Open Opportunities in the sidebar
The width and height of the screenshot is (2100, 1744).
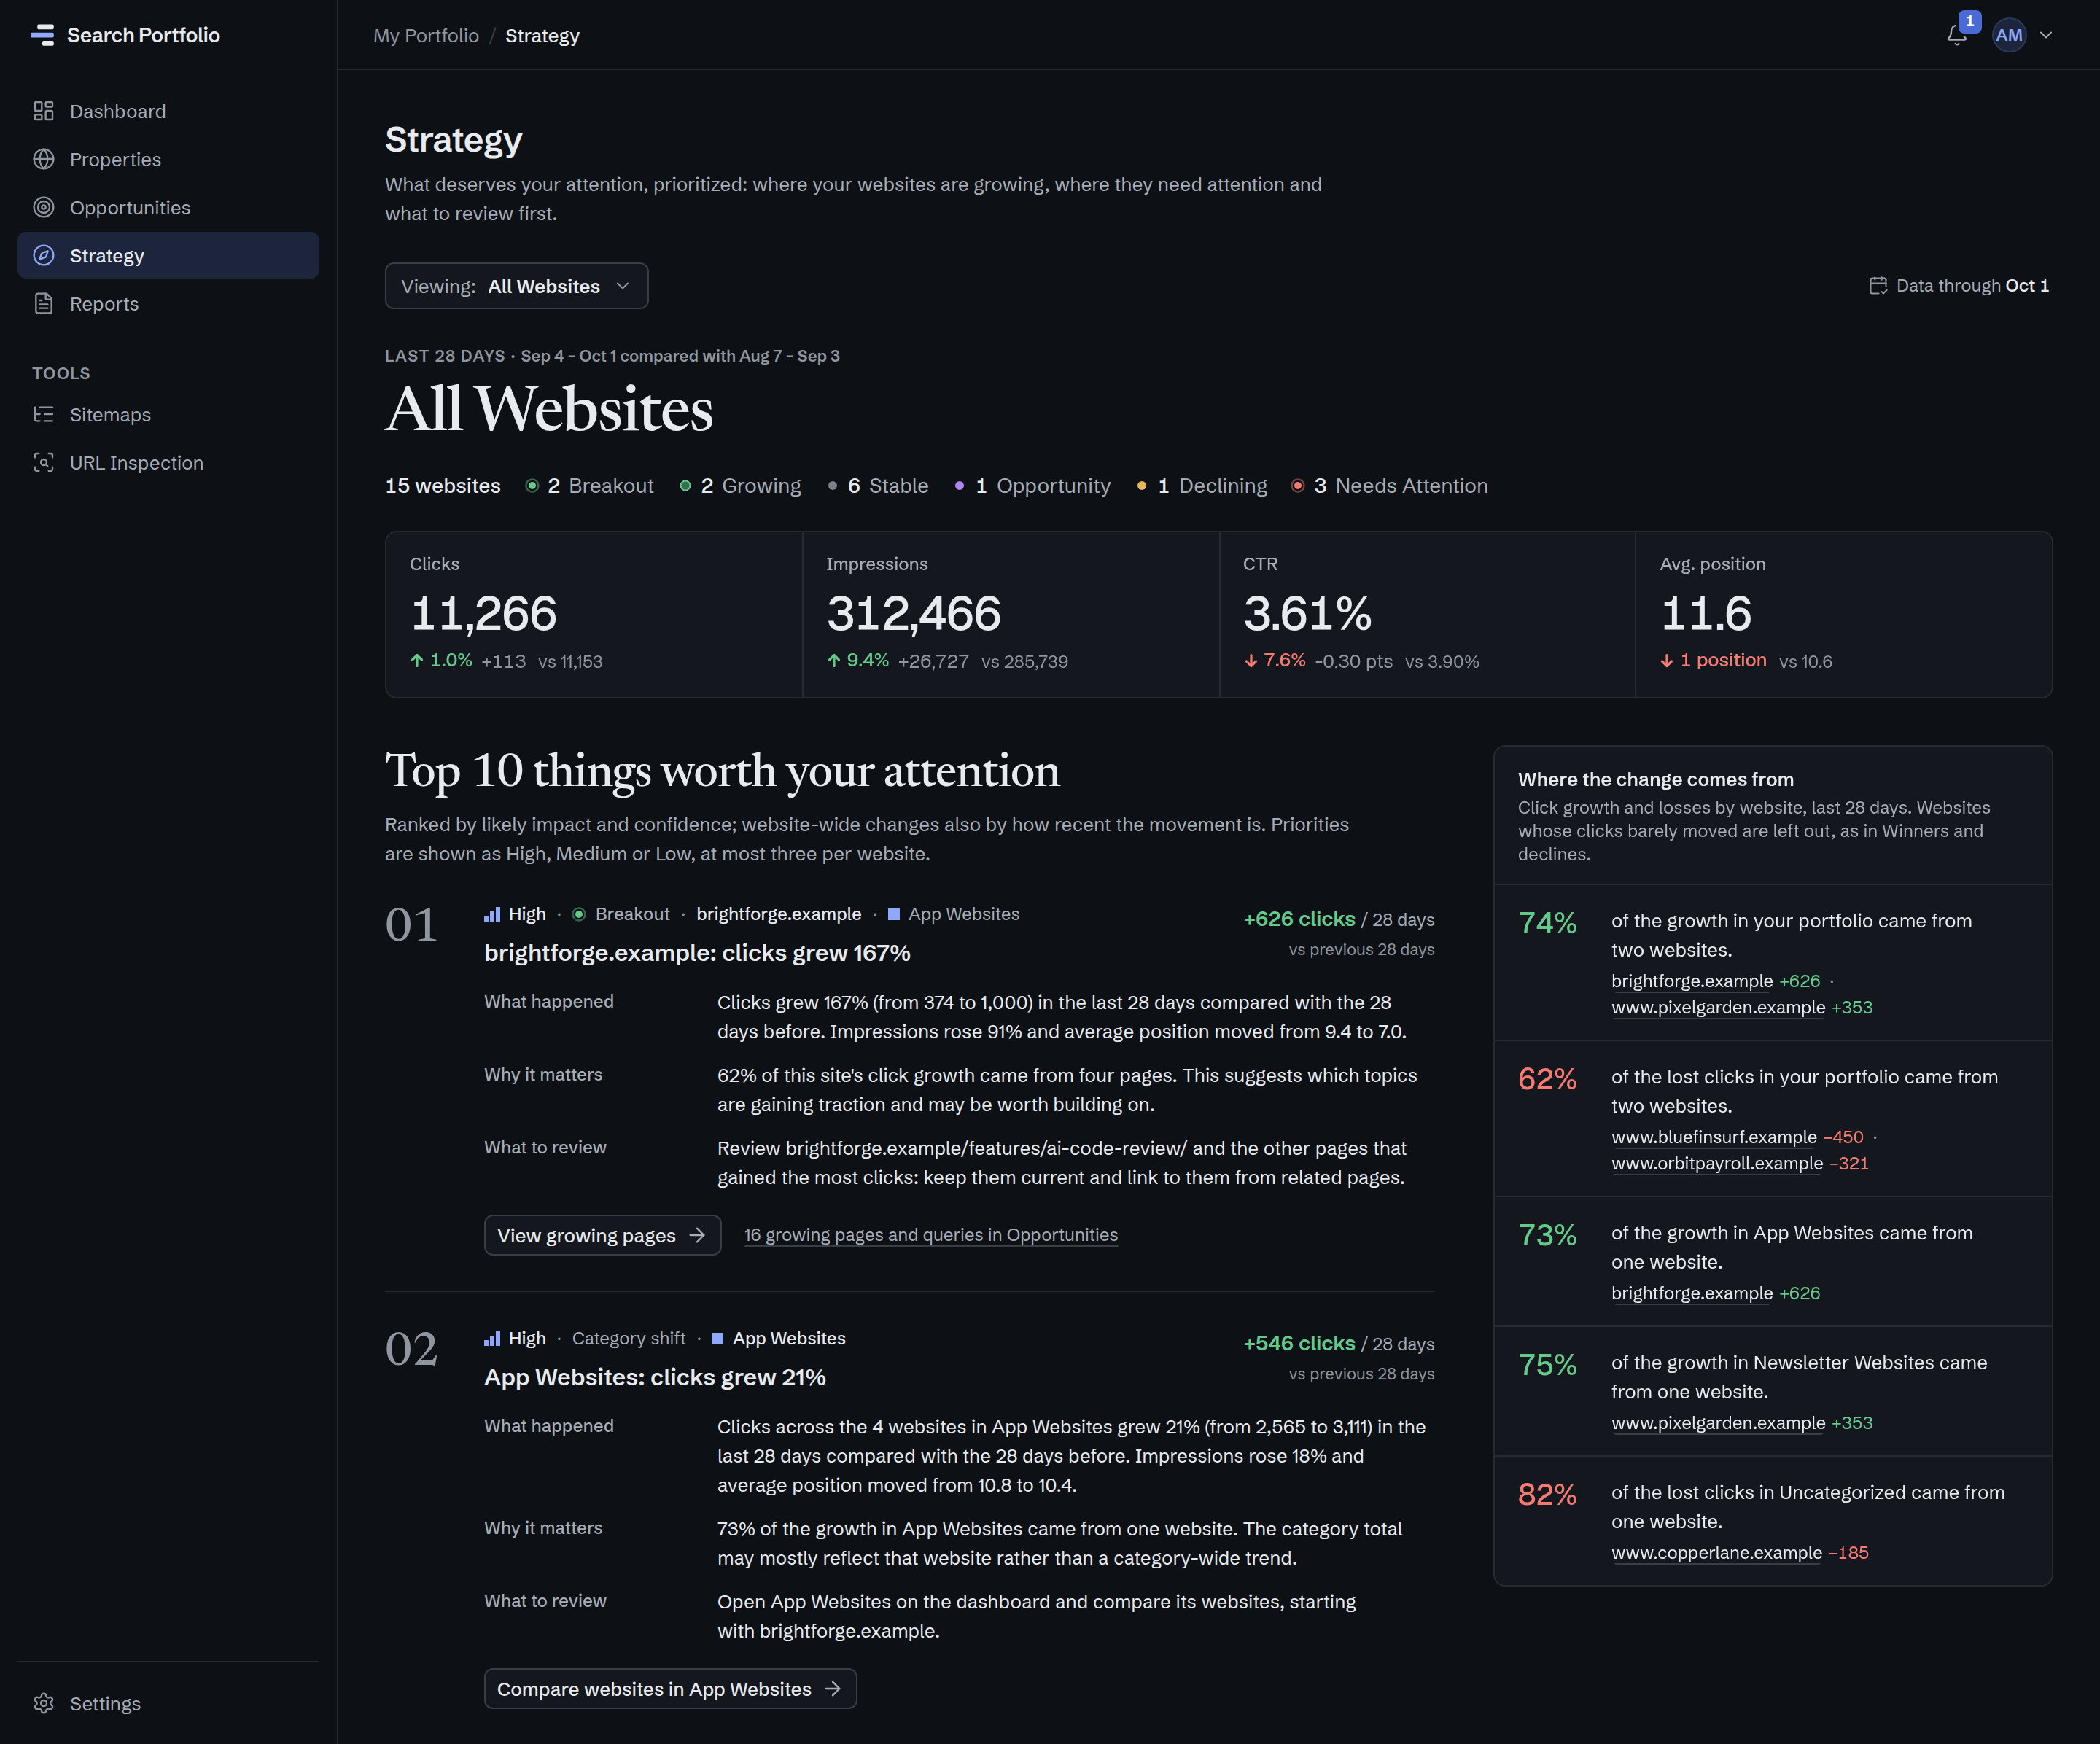(168, 207)
